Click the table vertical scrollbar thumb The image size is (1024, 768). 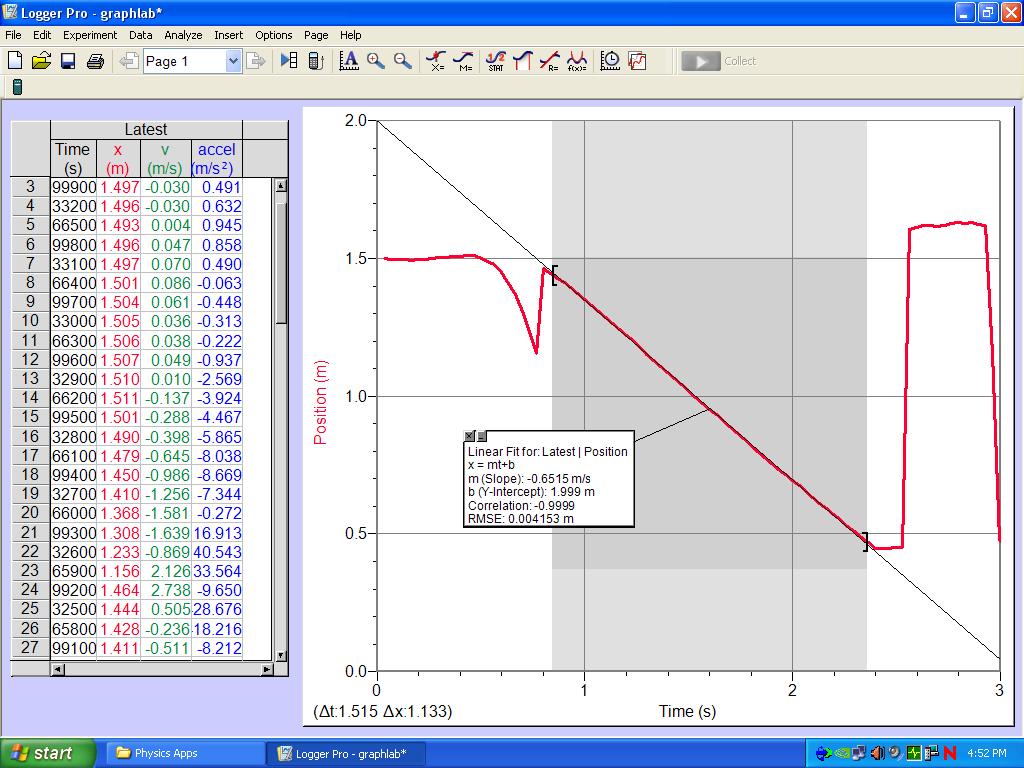click(280, 263)
